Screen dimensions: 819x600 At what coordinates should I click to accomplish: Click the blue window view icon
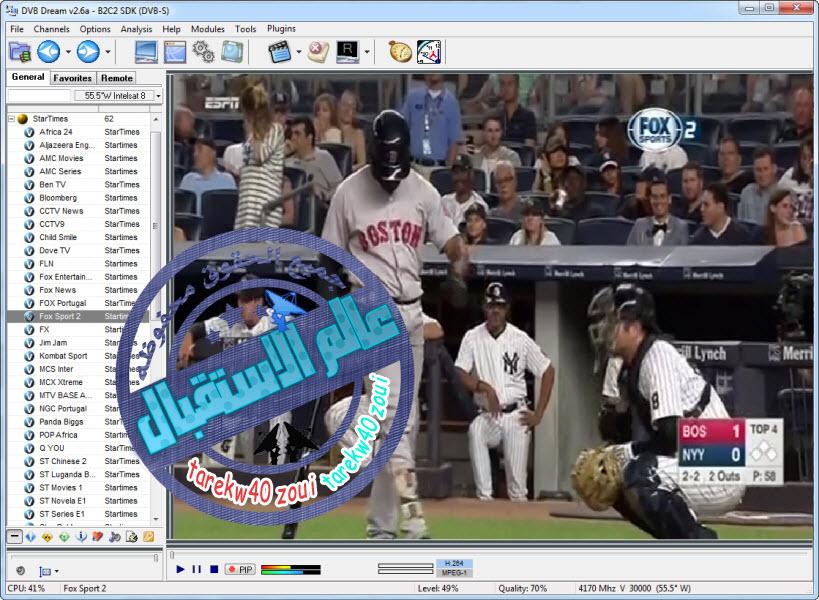pos(175,52)
